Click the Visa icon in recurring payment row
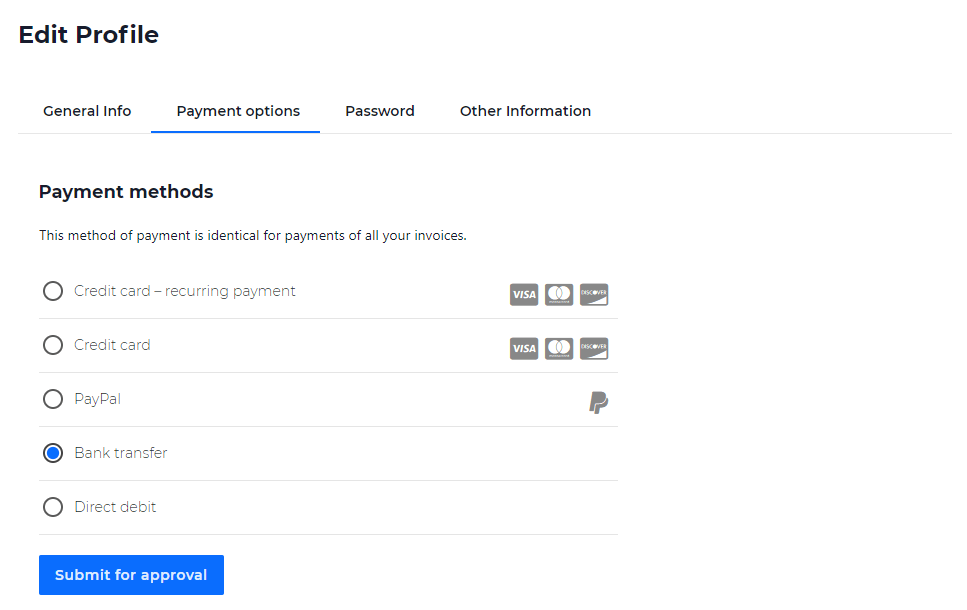Viewport: 967px width, 610px height. (x=524, y=294)
